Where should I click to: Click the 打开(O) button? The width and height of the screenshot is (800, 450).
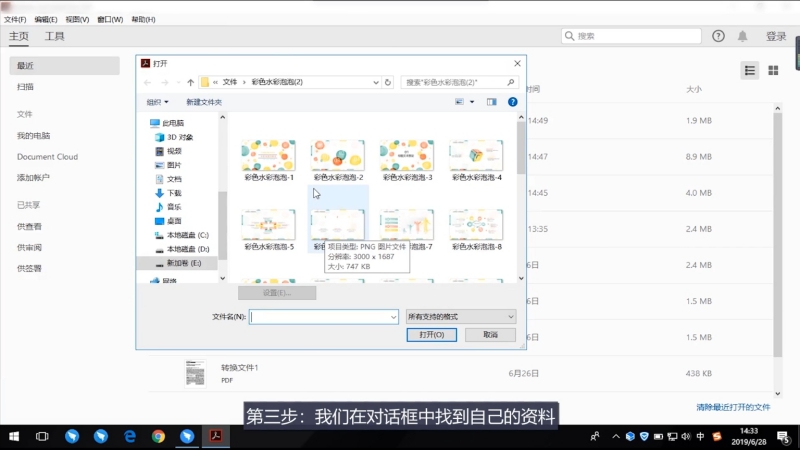click(432, 335)
